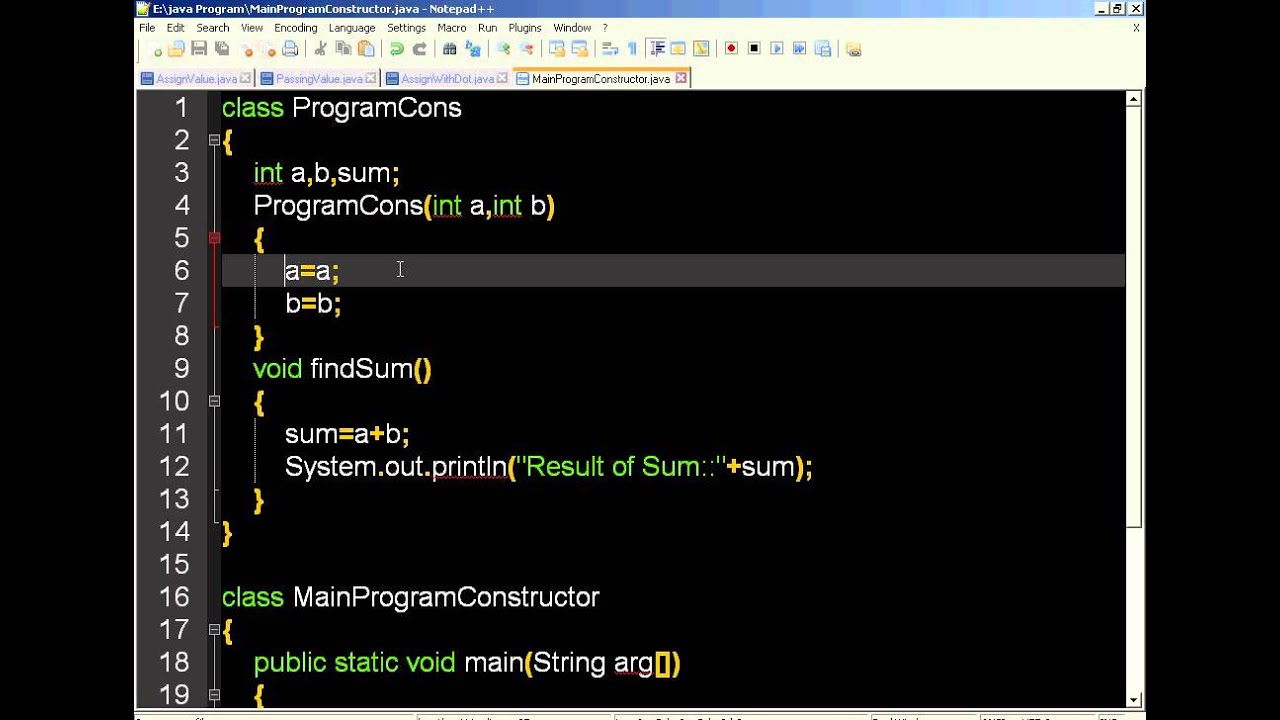Open the Macro menu
The width and height of the screenshot is (1280, 720).
coord(452,28)
